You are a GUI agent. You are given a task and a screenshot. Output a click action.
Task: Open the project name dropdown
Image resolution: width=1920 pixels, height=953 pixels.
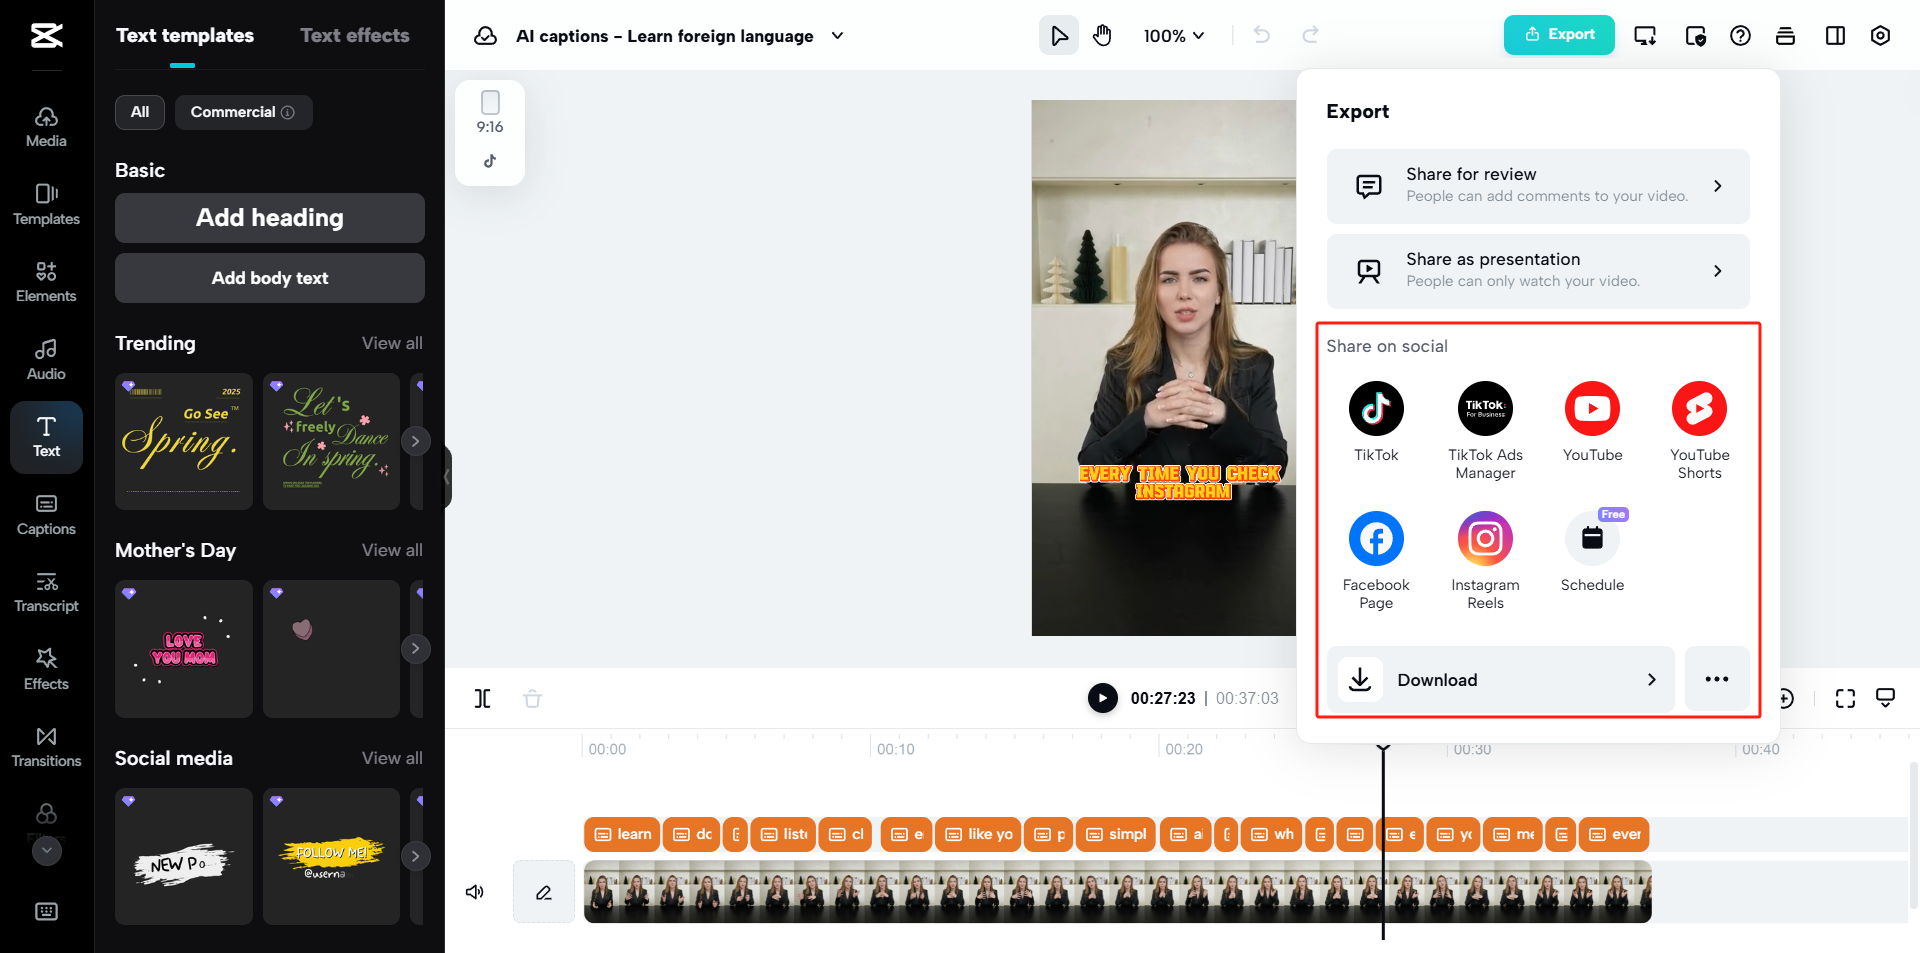pos(837,35)
